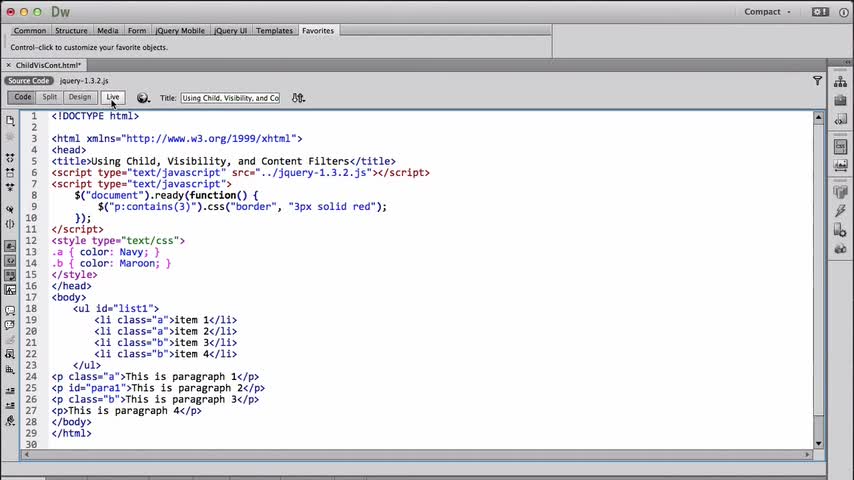Click Outdent Code icon
Viewport: 854px width, 480px height.
pyautogui.click(x=10, y=405)
